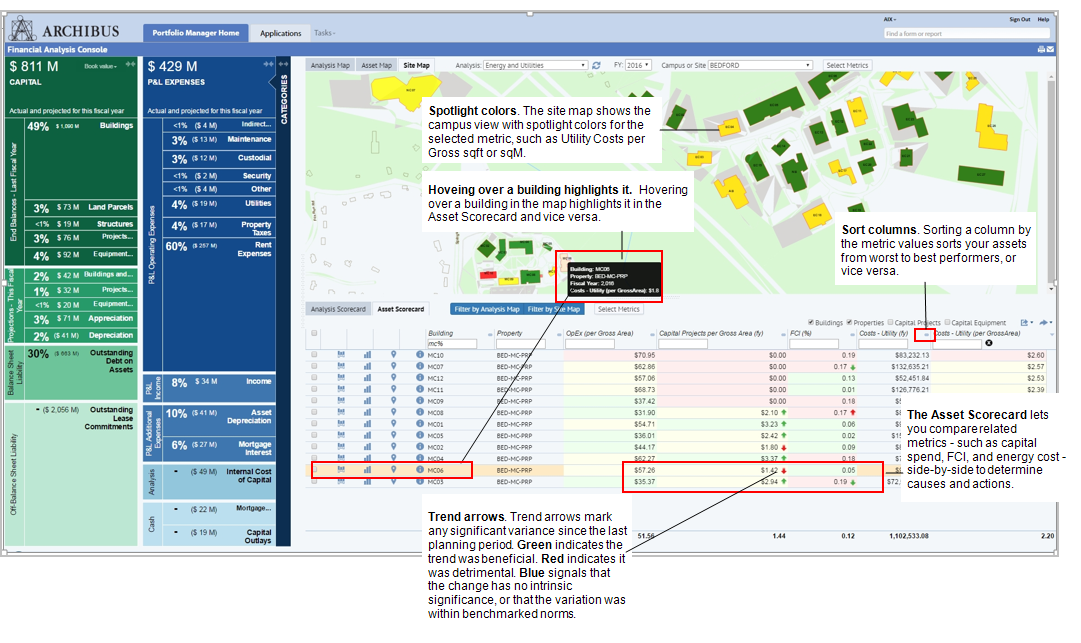
Task: Click the Categories panel expand arrows
Action: click(283, 64)
